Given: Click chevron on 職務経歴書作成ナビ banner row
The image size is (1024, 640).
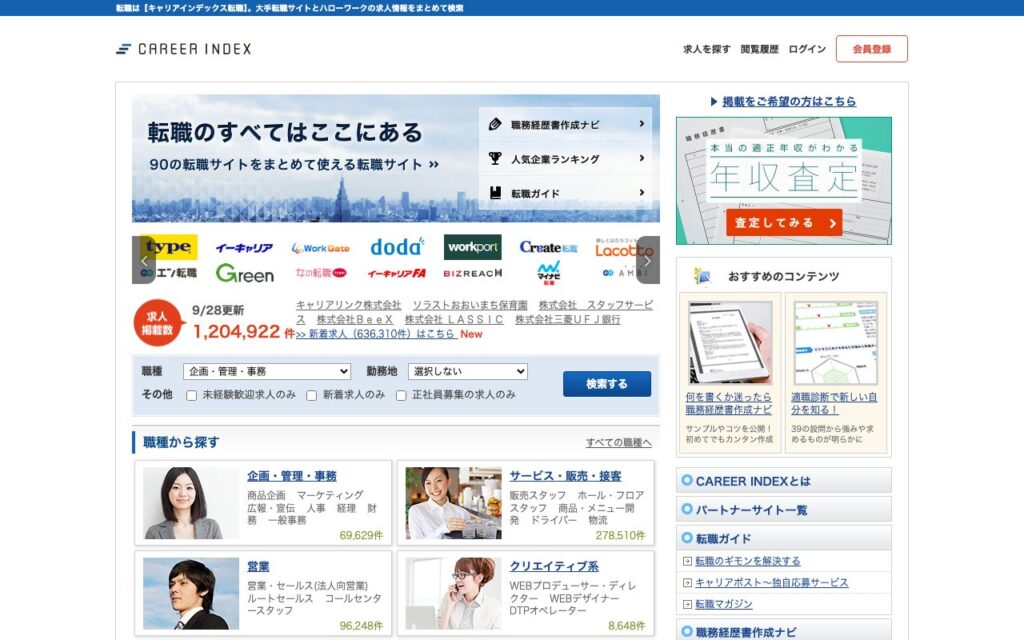Looking at the screenshot, I should [641, 123].
